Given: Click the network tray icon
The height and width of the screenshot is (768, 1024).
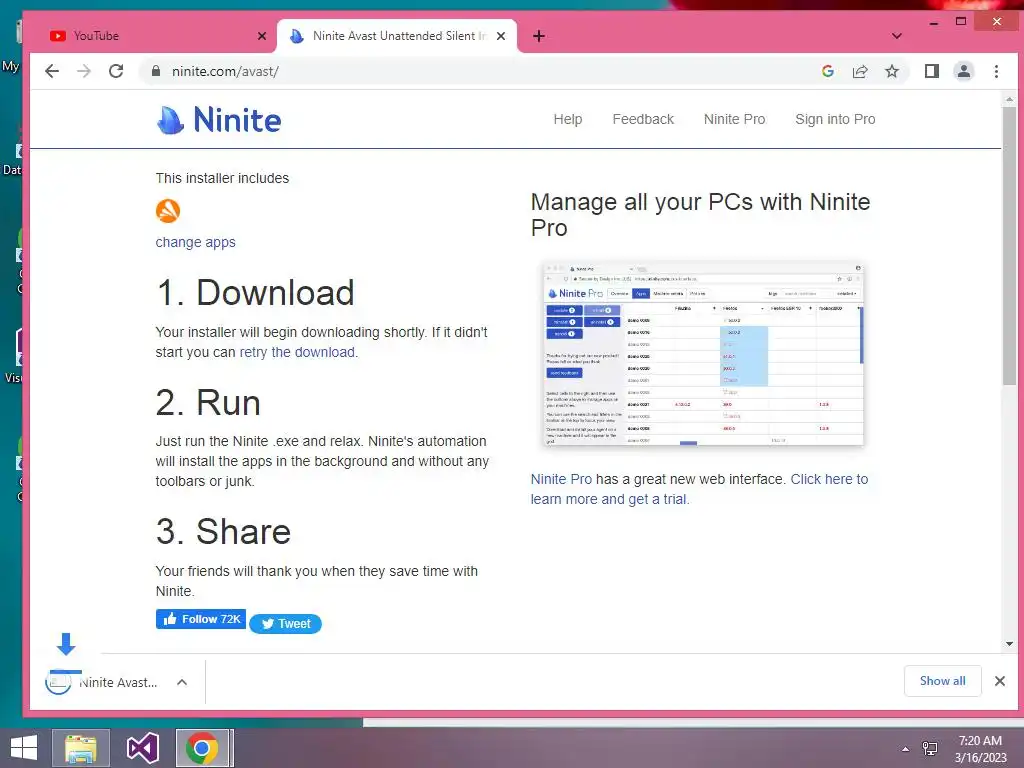Looking at the screenshot, I should (930, 748).
